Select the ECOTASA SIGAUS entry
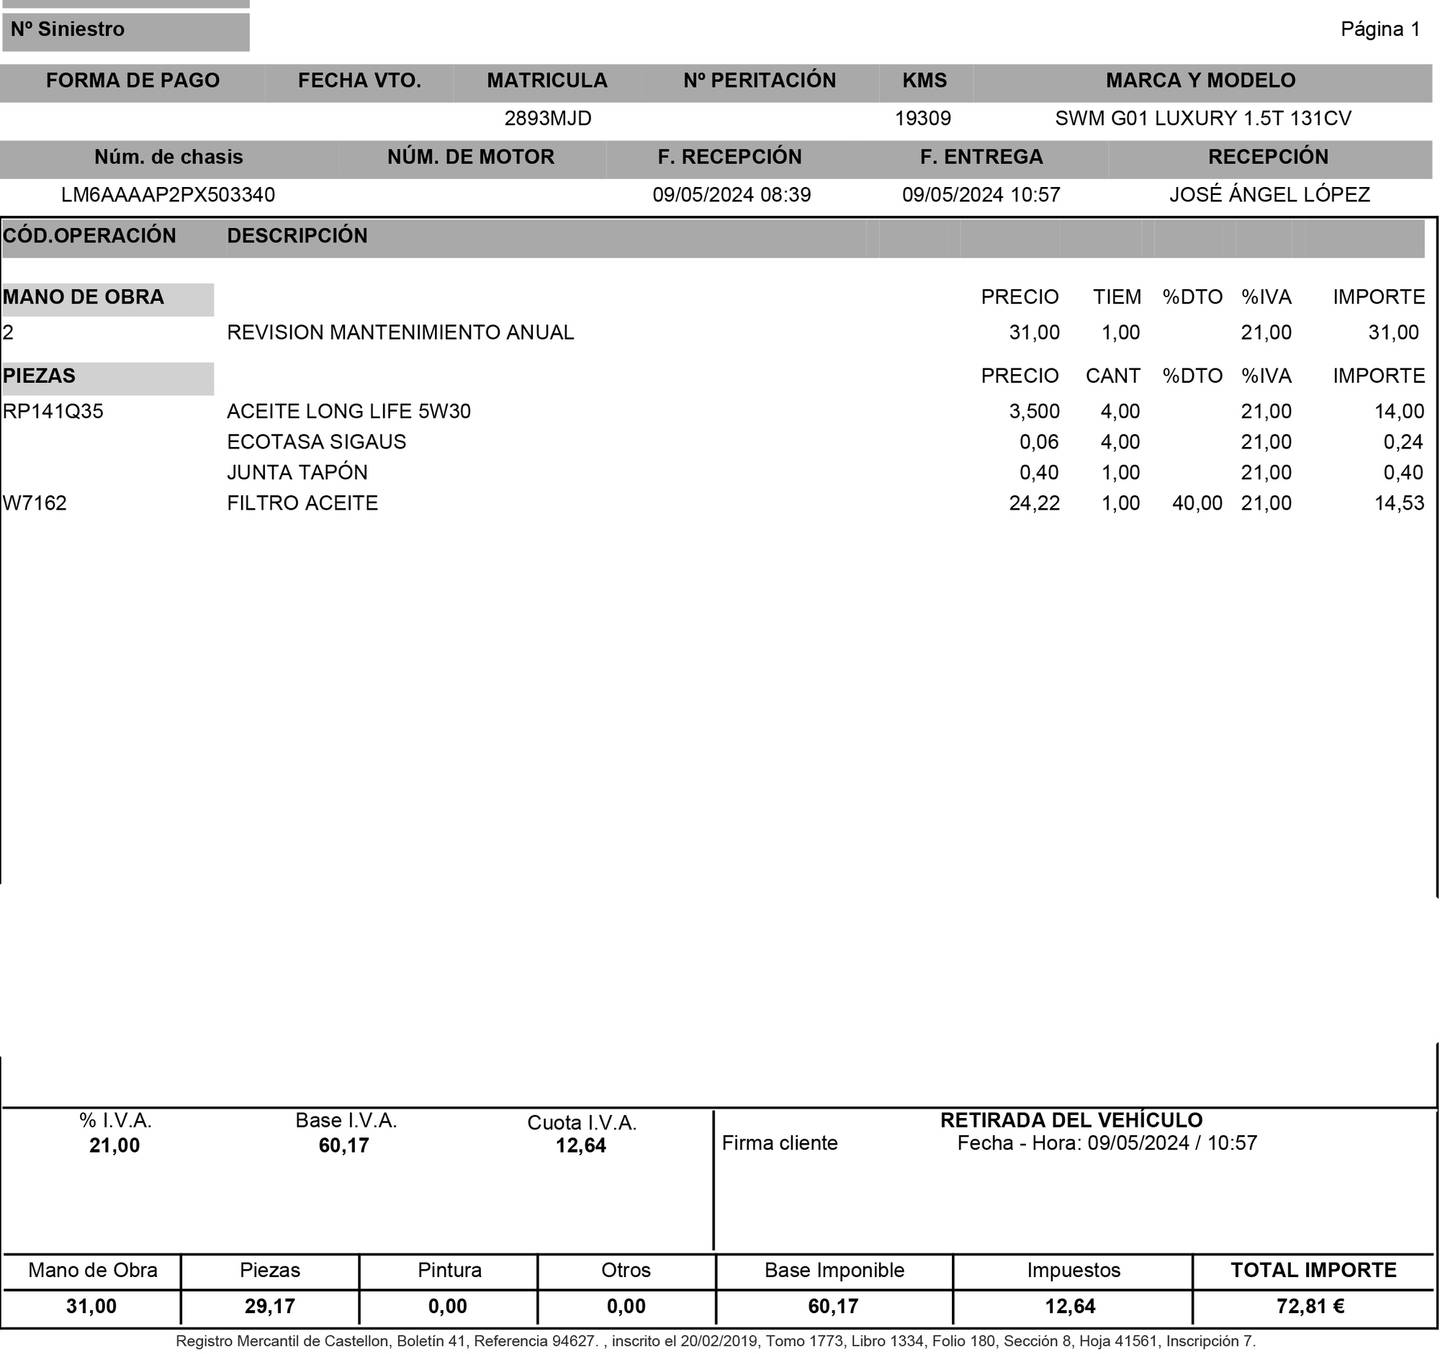This screenshot has height=1354, width=1440. [316, 442]
